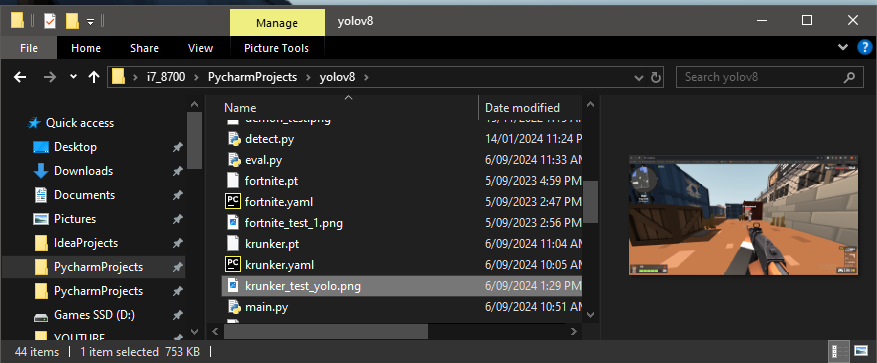Expand chevron after PycharmProjects breadcrumb

pos(308,77)
